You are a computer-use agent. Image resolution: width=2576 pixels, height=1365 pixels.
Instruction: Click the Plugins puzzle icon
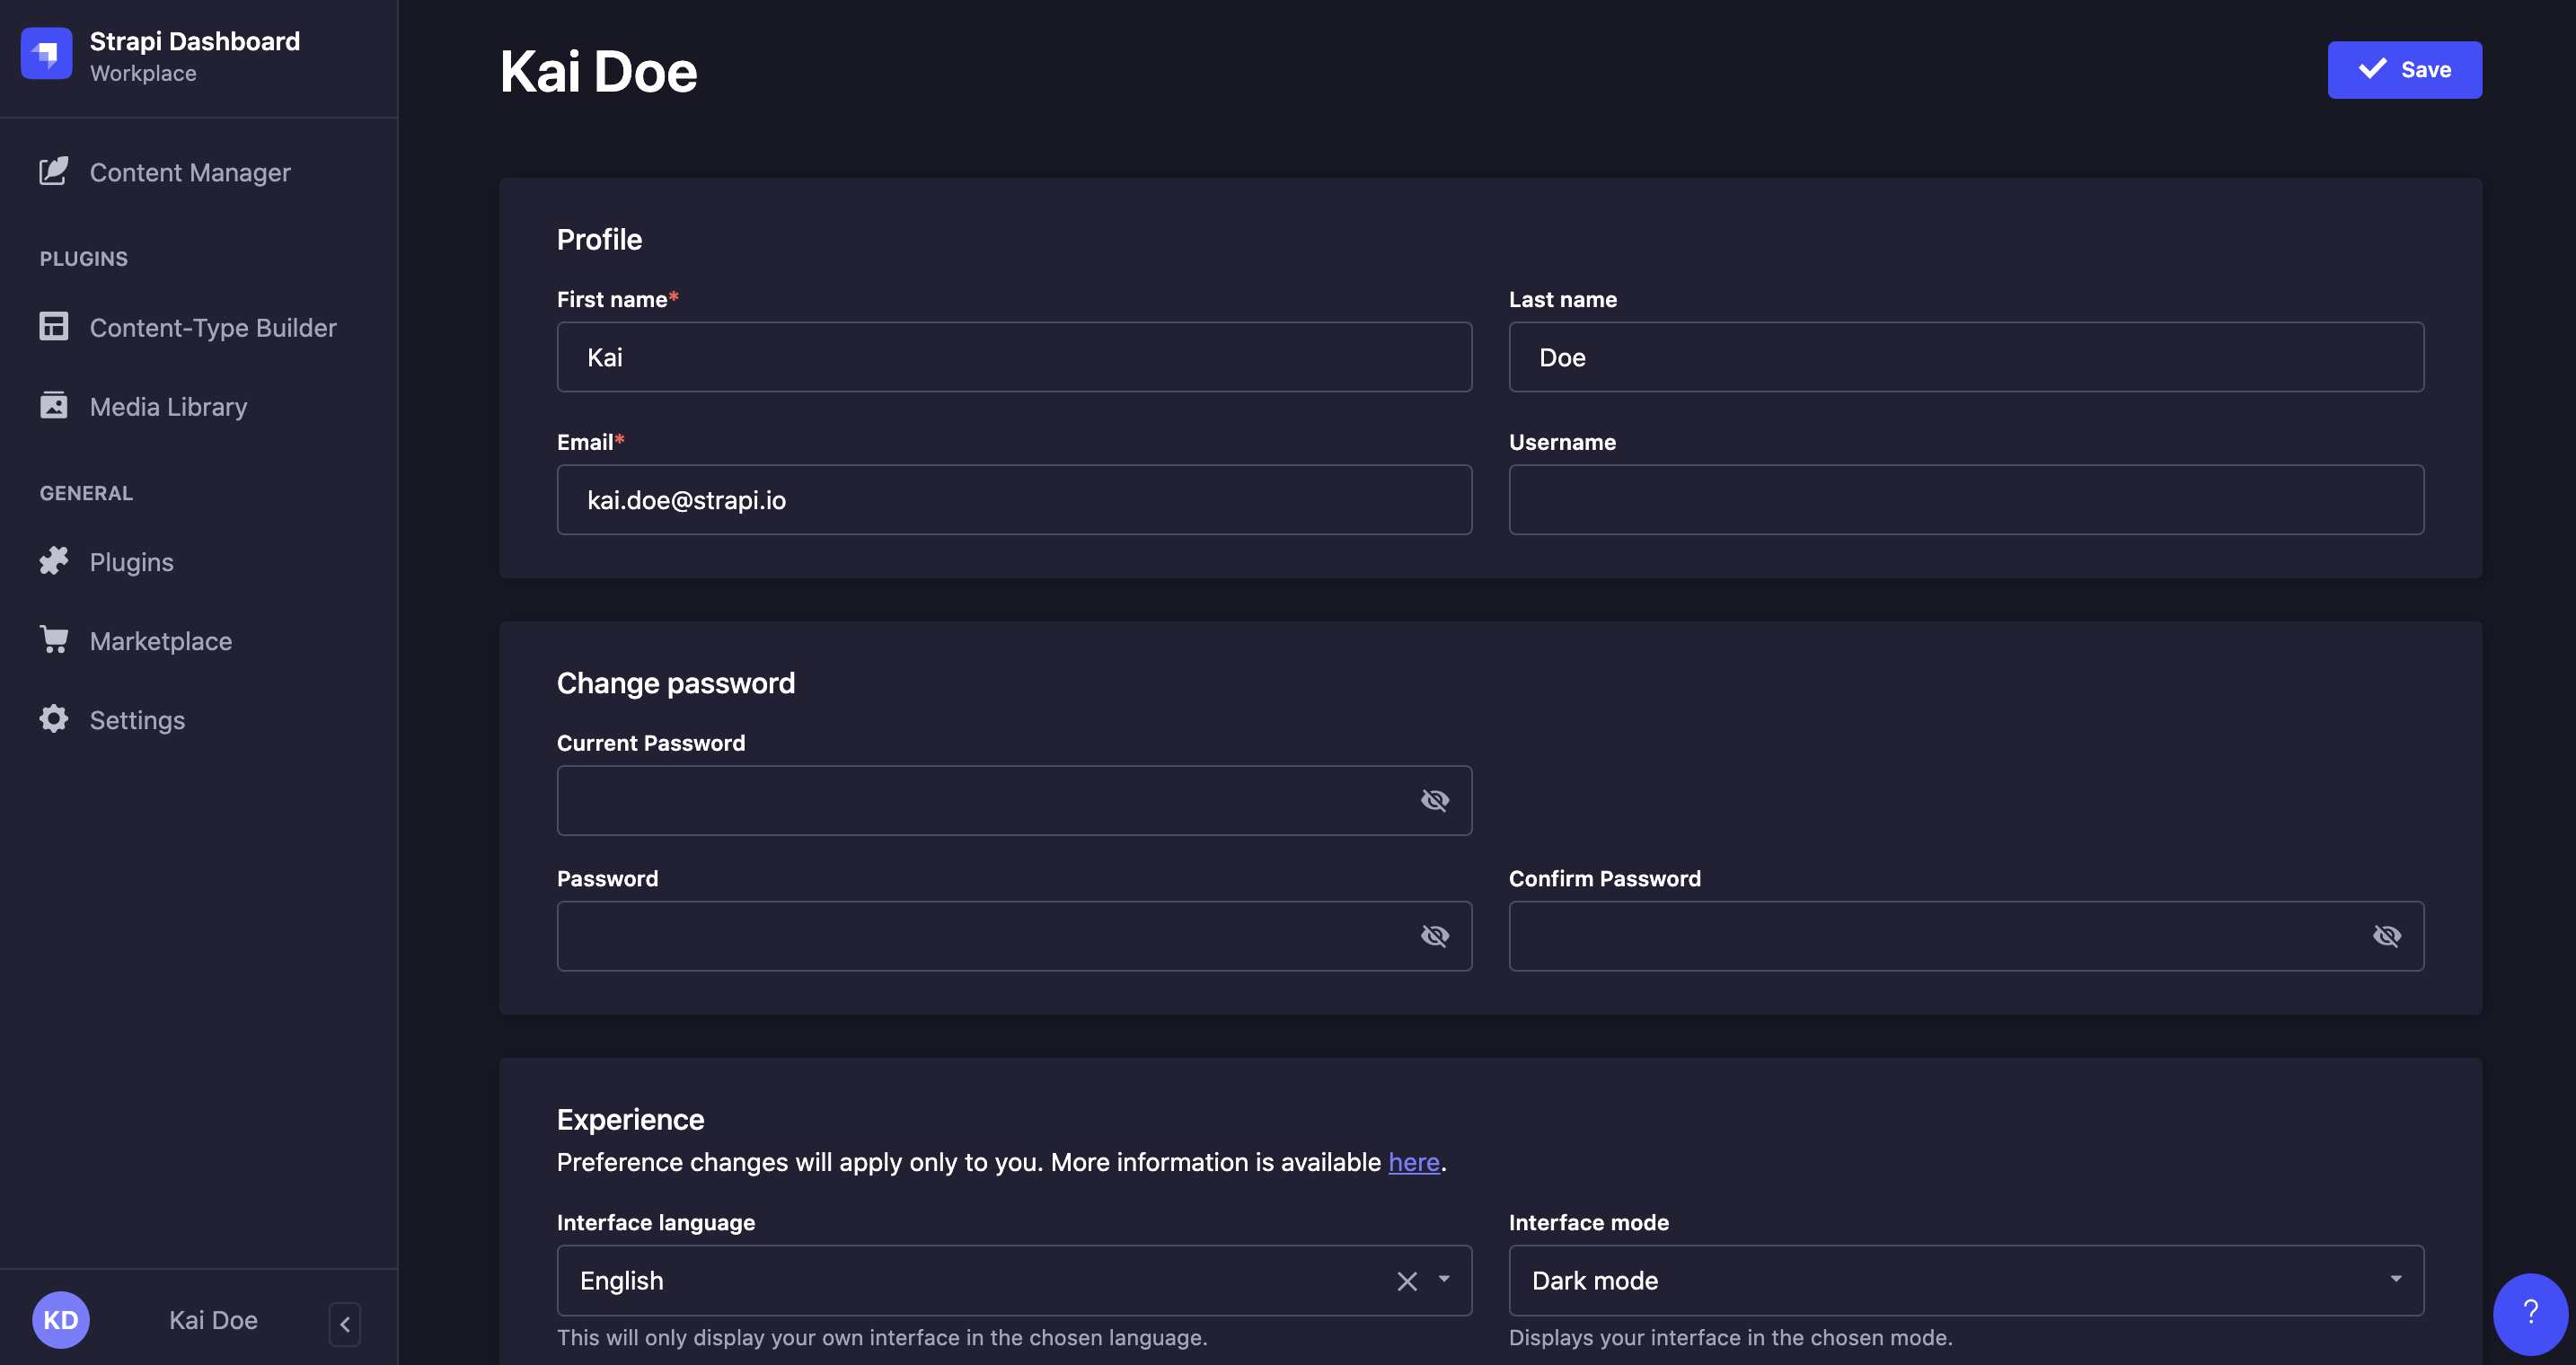pos(53,561)
